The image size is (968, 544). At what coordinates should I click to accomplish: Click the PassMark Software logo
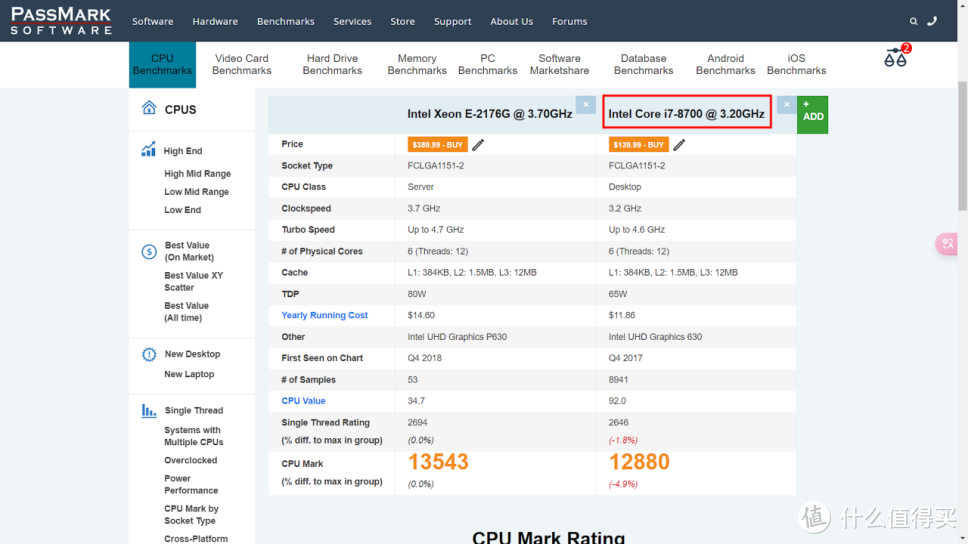[61, 20]
